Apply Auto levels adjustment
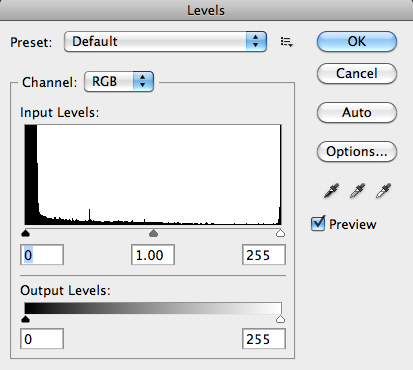The image size is (413, 370). [x=357, y=113]
